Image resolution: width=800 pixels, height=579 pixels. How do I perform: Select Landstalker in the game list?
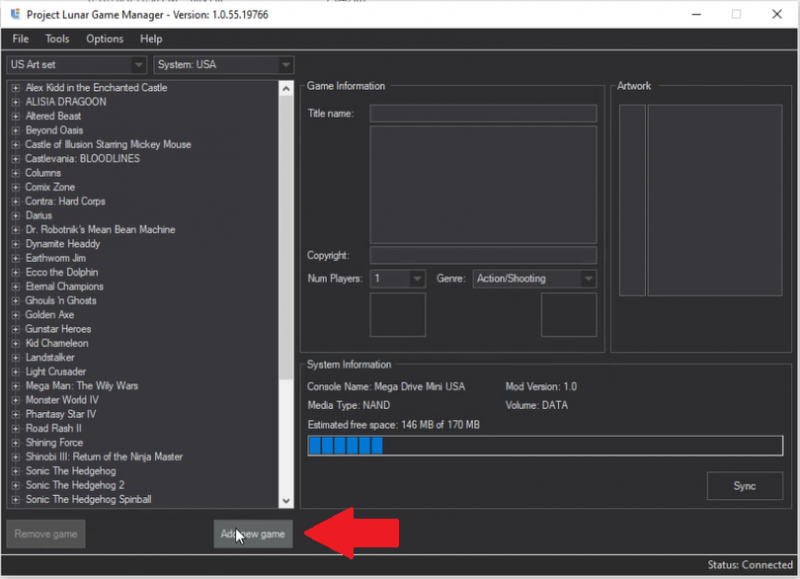tap(50, 358)
